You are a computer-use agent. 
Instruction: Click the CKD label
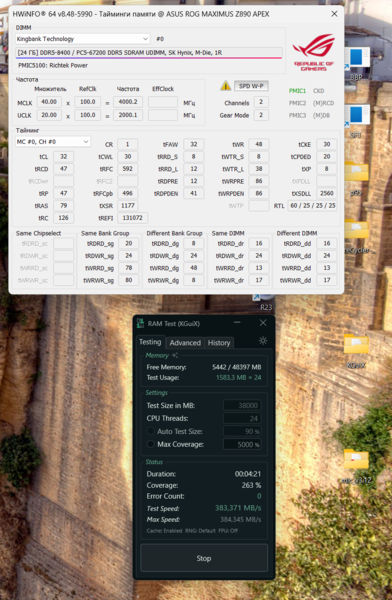point(318,91)
